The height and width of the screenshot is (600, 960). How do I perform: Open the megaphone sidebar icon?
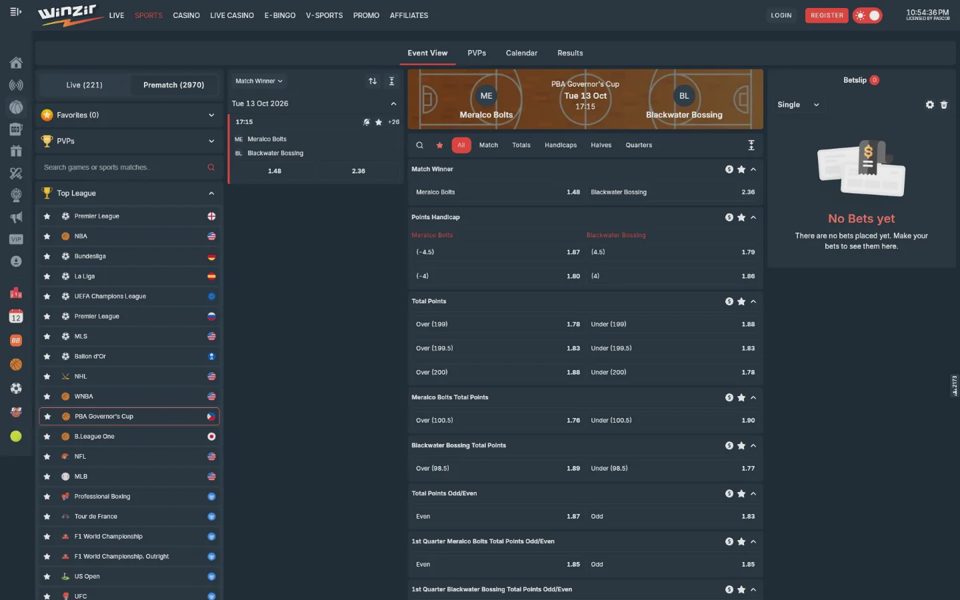[x=16, y=217]
